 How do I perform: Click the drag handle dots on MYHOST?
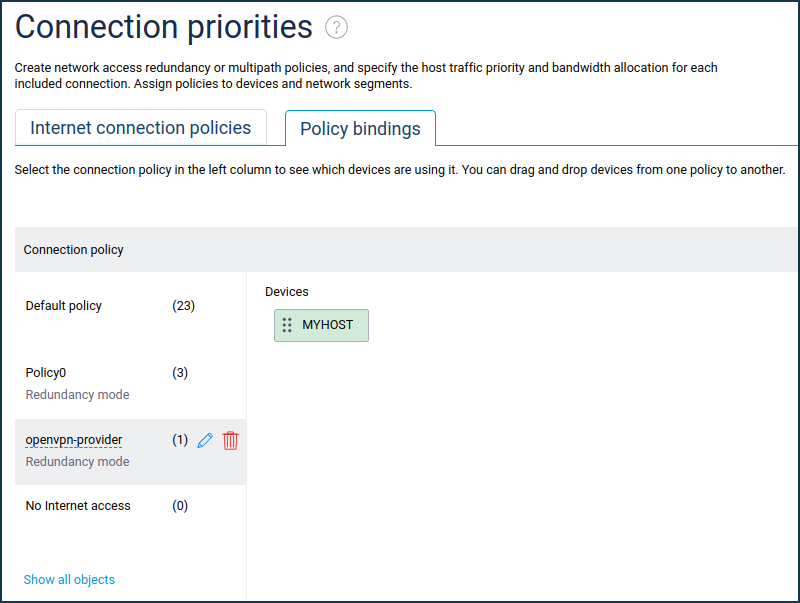[x=287, y=325]
